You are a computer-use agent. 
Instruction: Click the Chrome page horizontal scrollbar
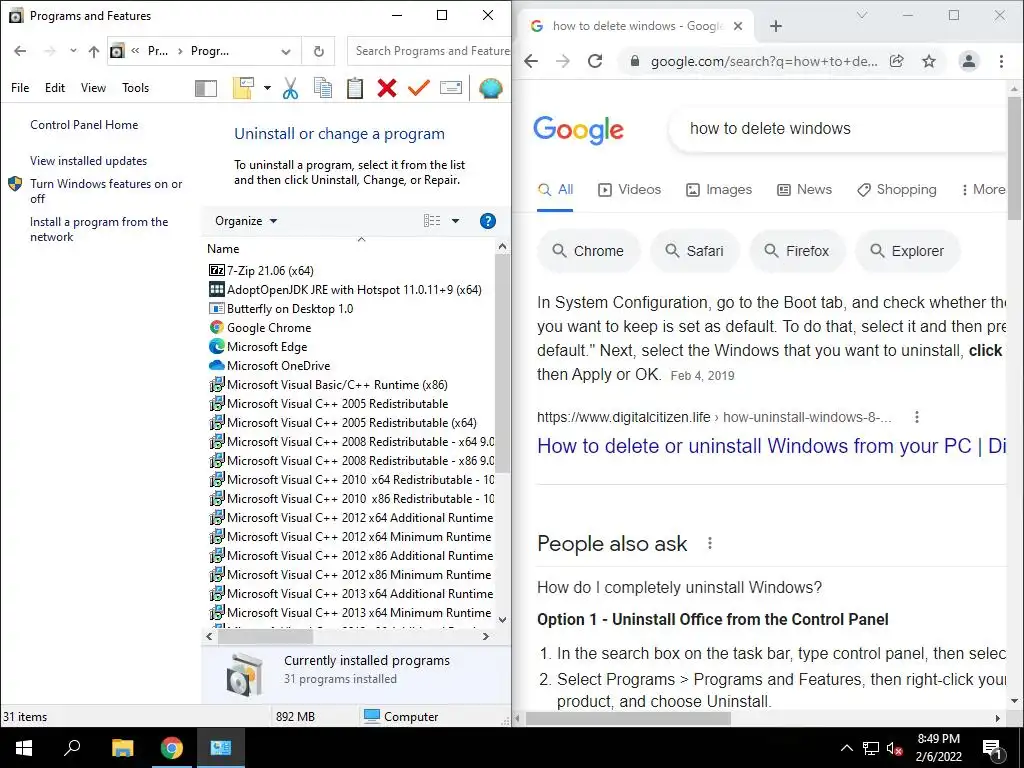pyautogui.click(x=628, y=718)
